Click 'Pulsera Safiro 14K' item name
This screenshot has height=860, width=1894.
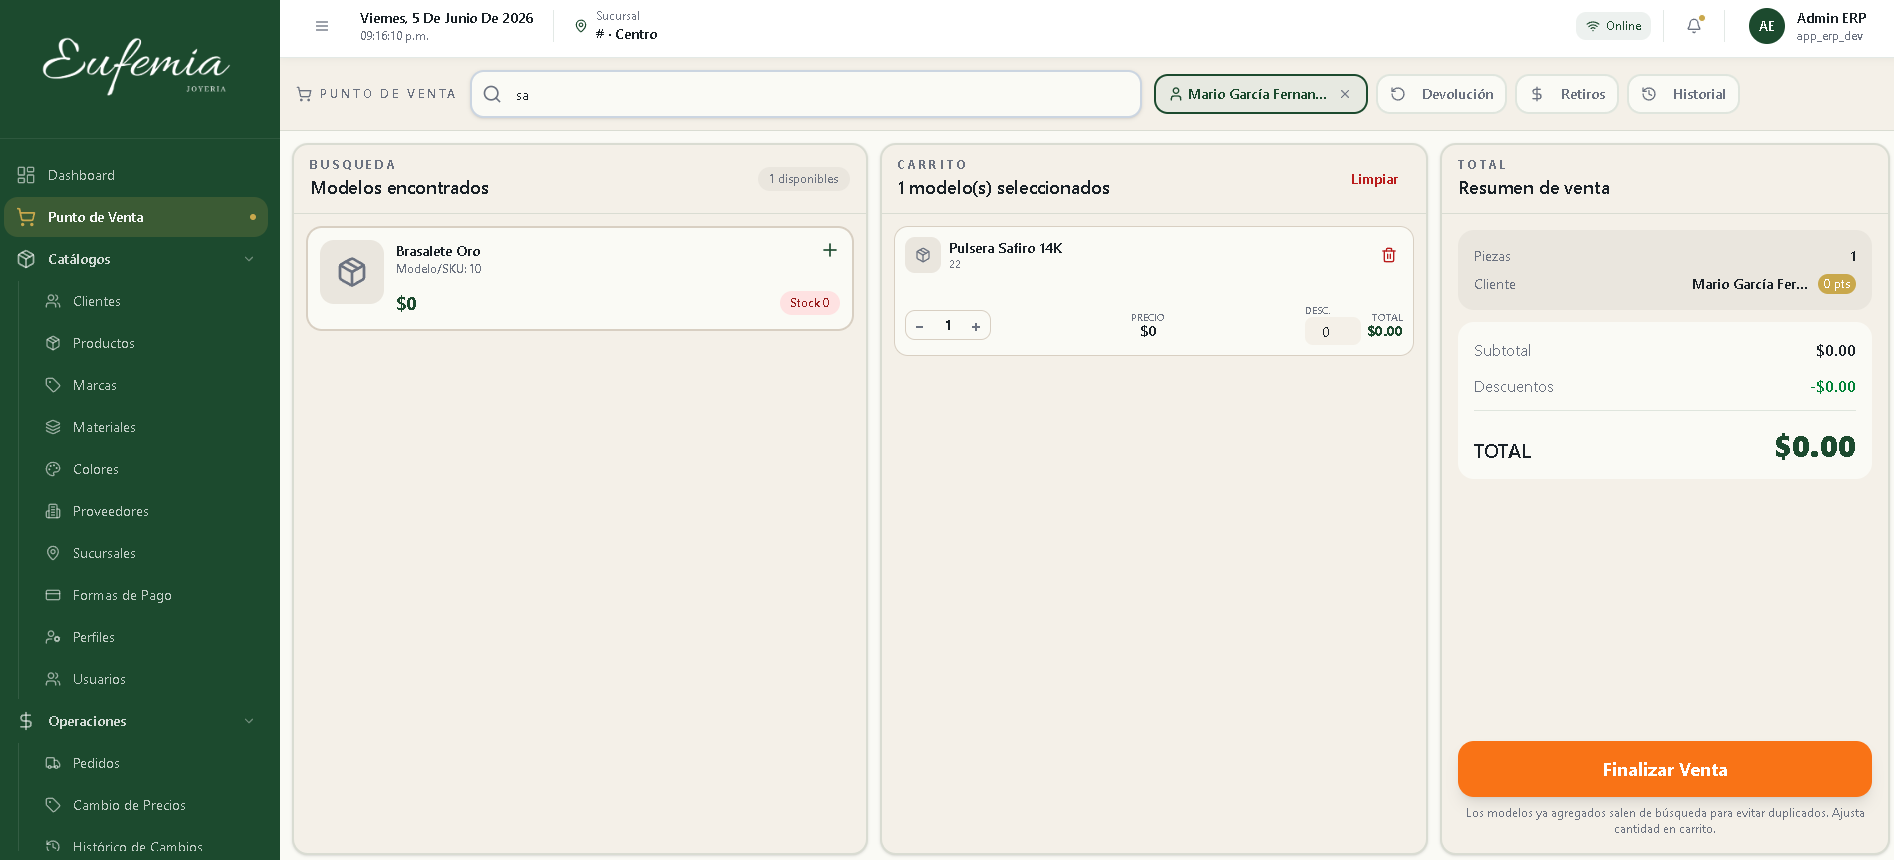coord(1005,248)
